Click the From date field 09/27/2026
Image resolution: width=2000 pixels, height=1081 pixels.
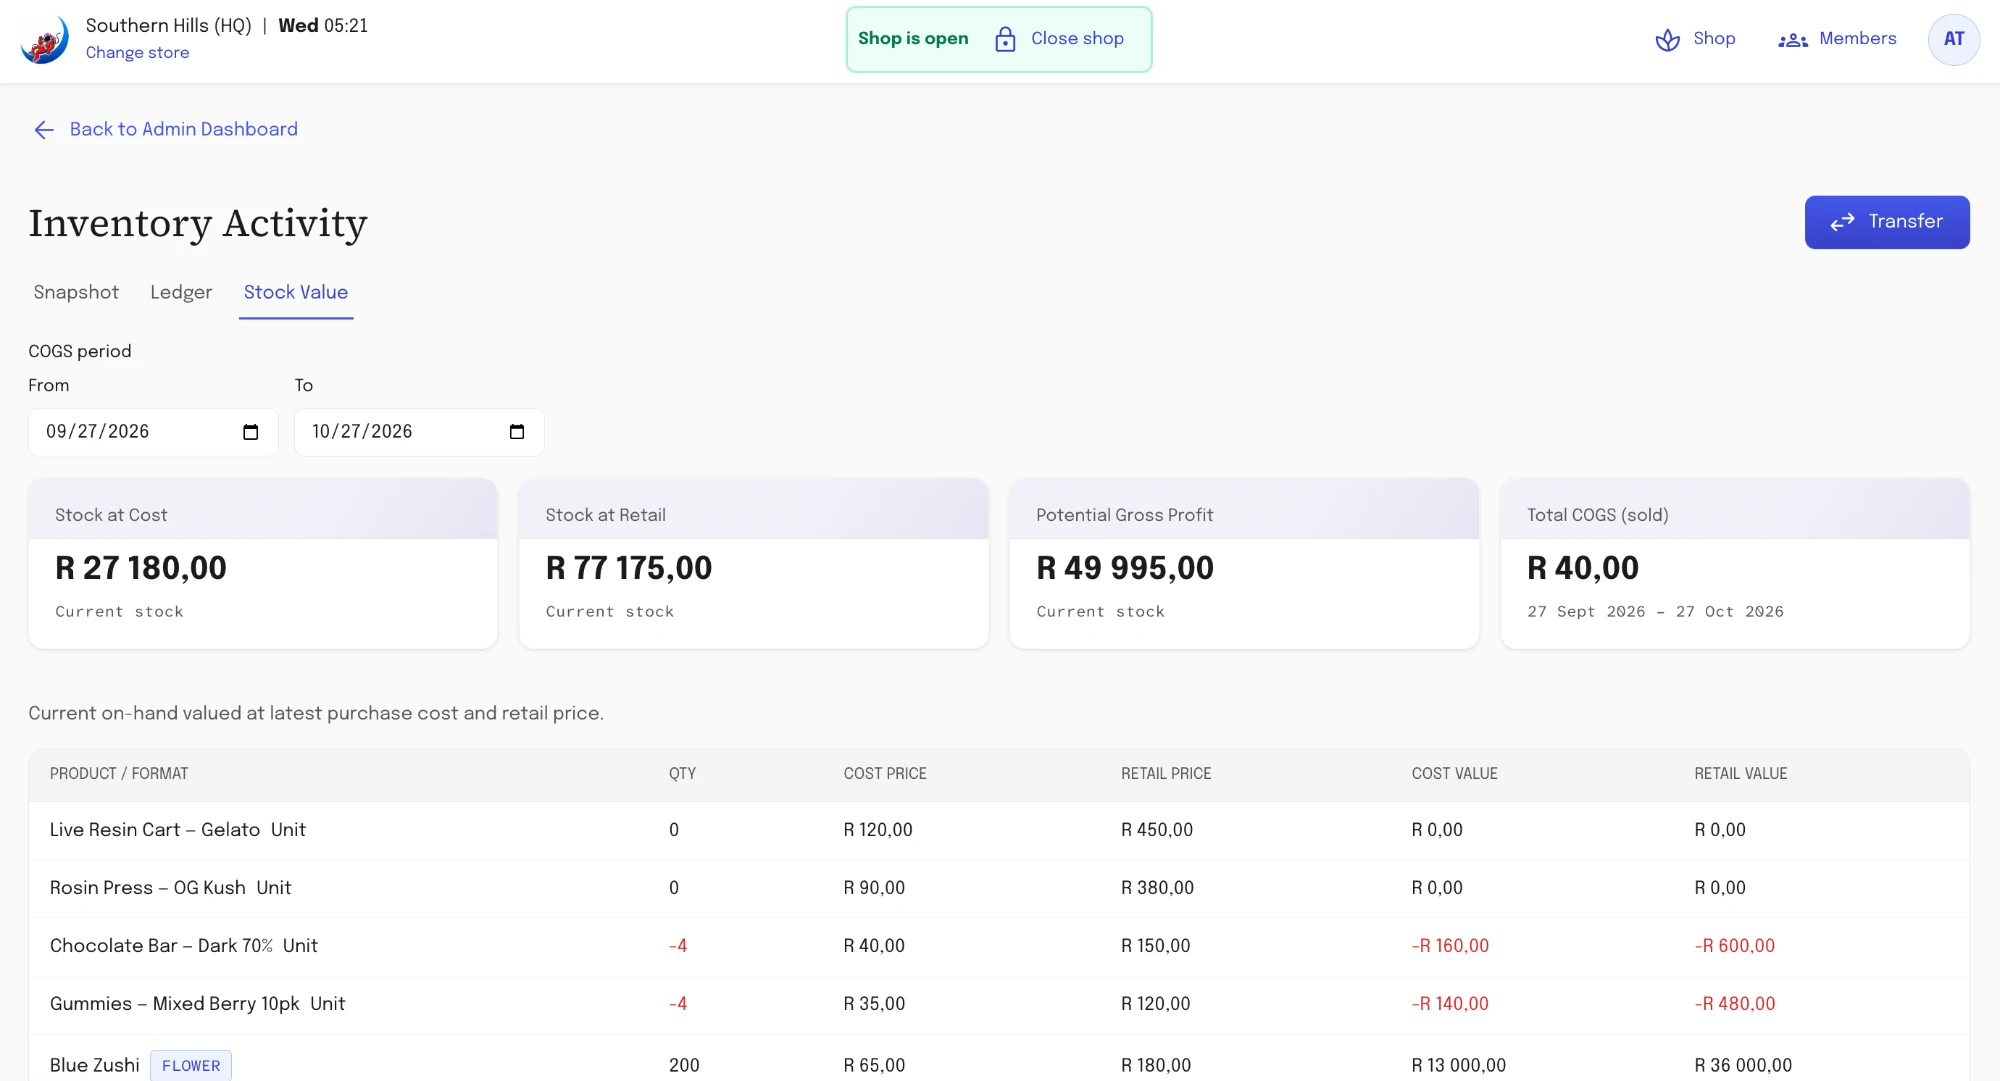pos(153,432)
